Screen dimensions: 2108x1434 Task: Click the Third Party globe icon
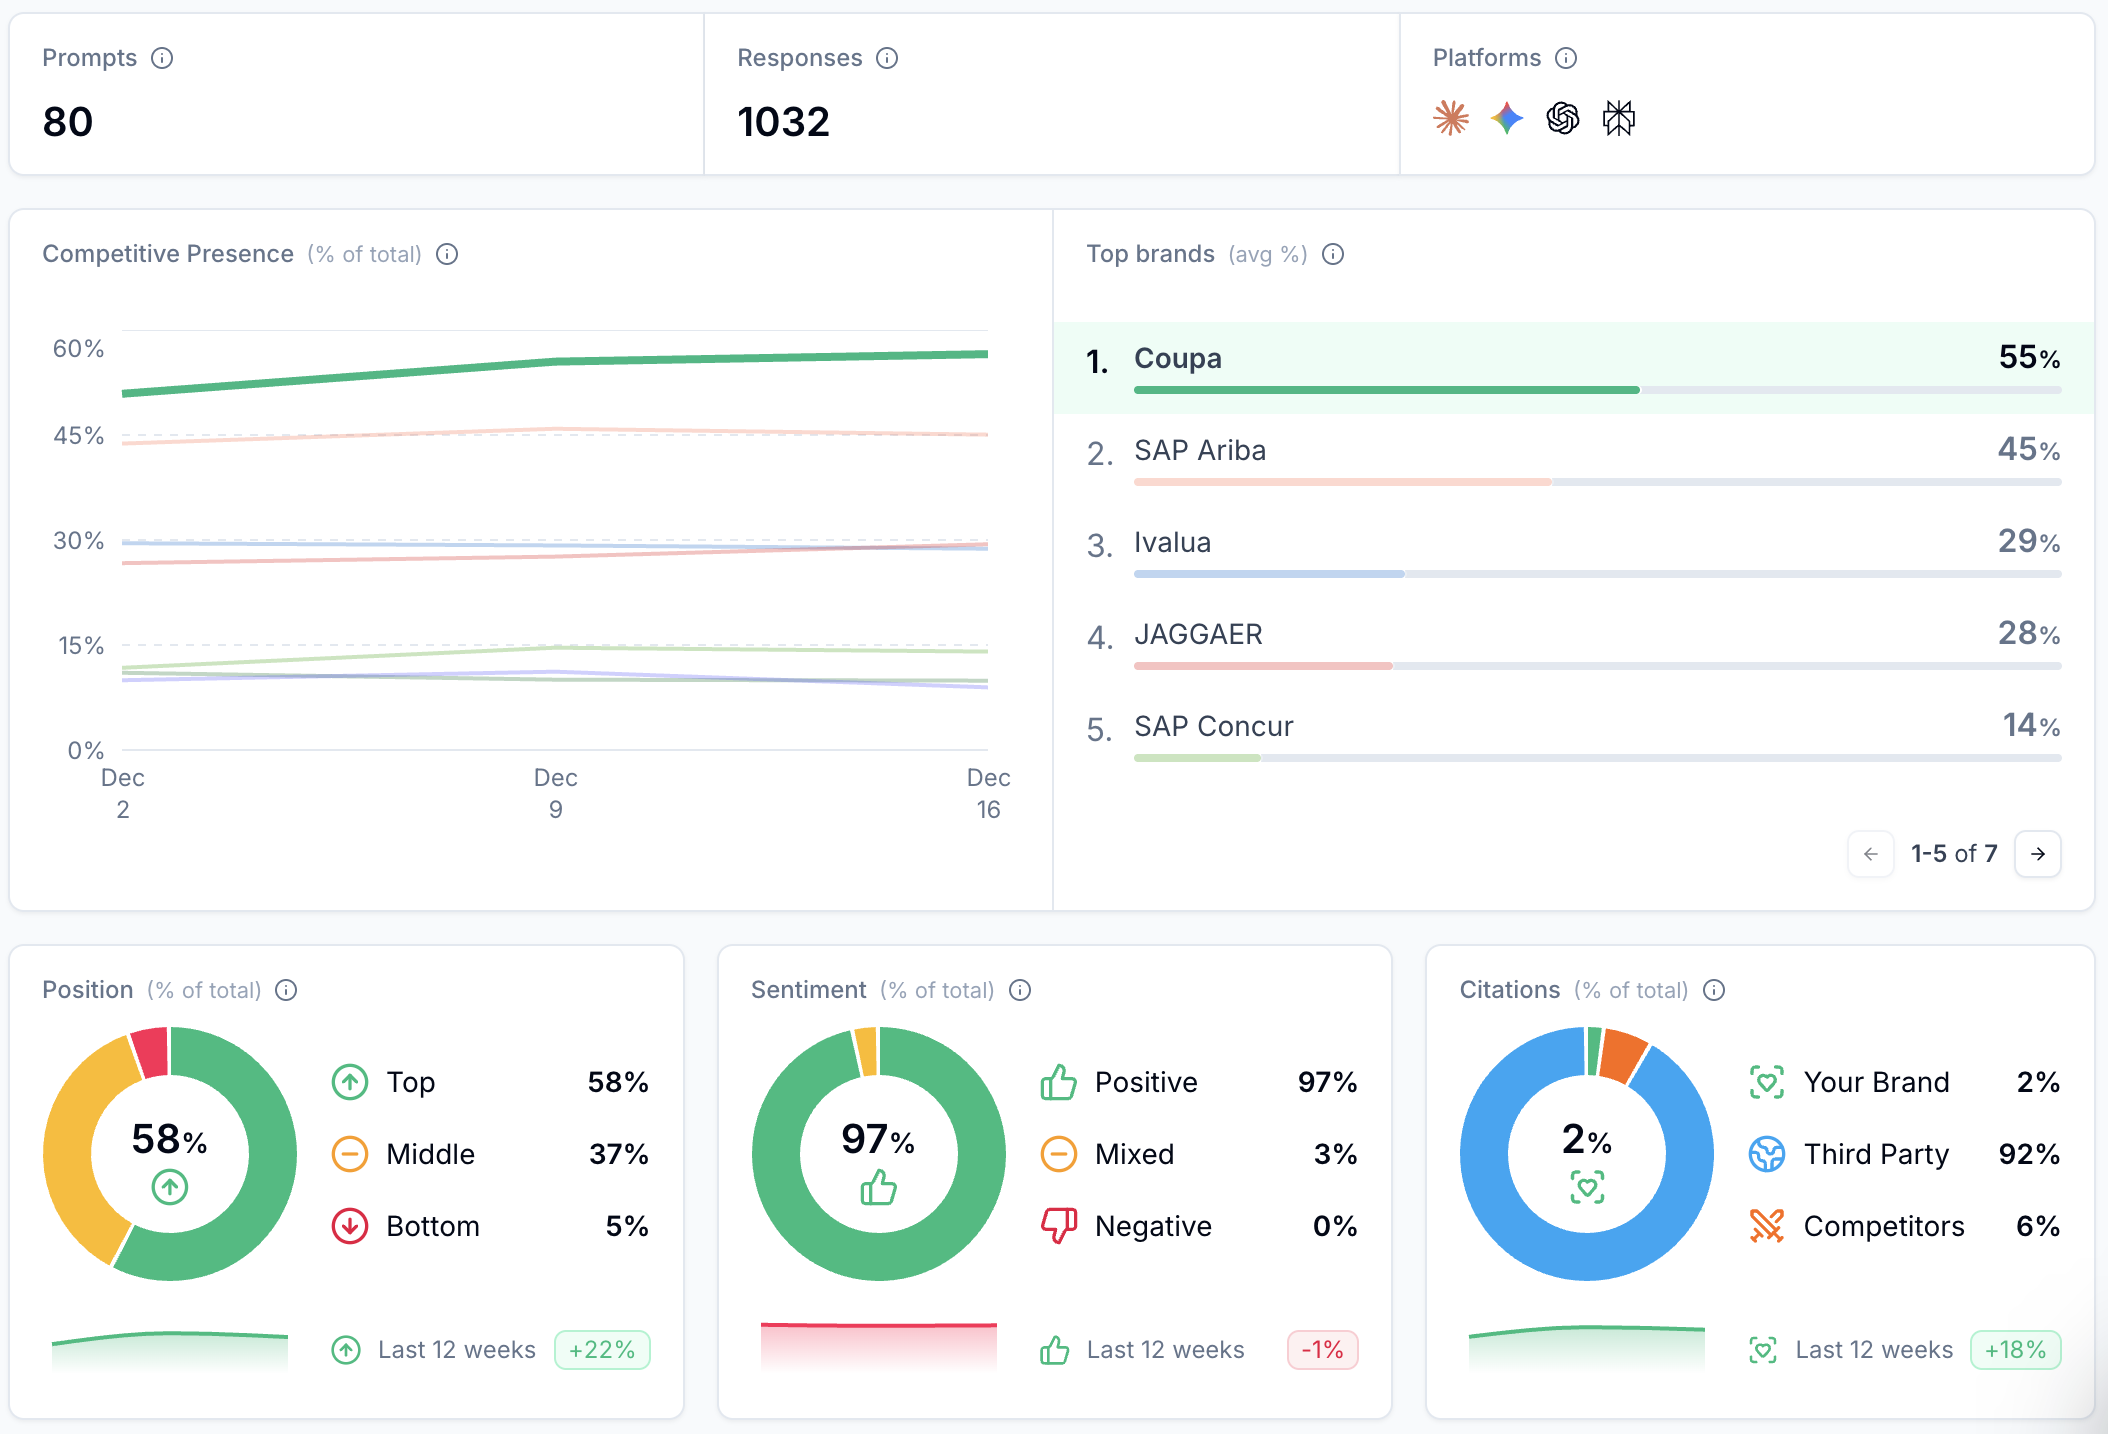click(1767, 1154)
